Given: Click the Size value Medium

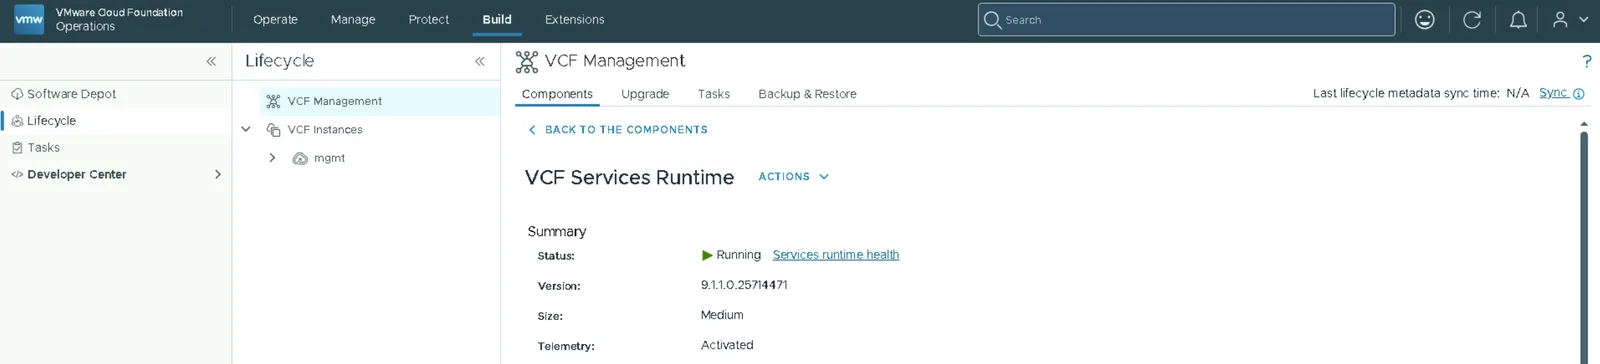Looking at the screenshot, I should (x=722, y=315).
